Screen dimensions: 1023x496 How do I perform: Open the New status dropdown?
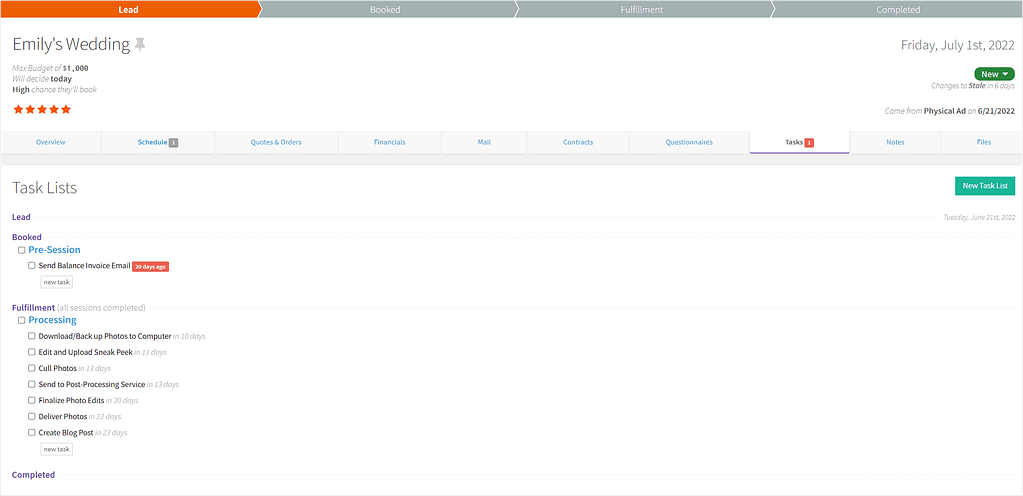coord(994,74)
